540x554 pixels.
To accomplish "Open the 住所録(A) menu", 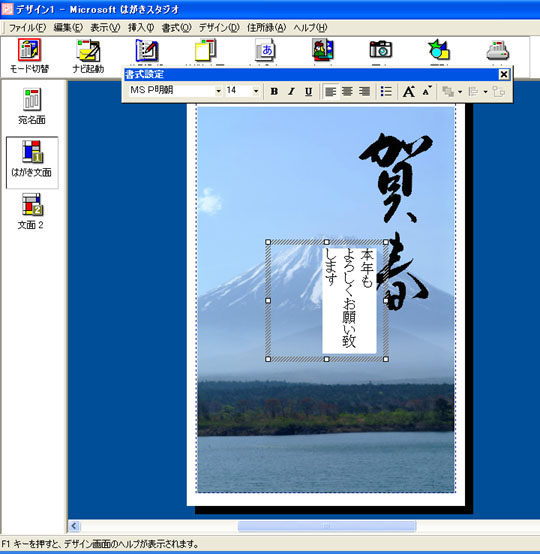I will (266, 28).
